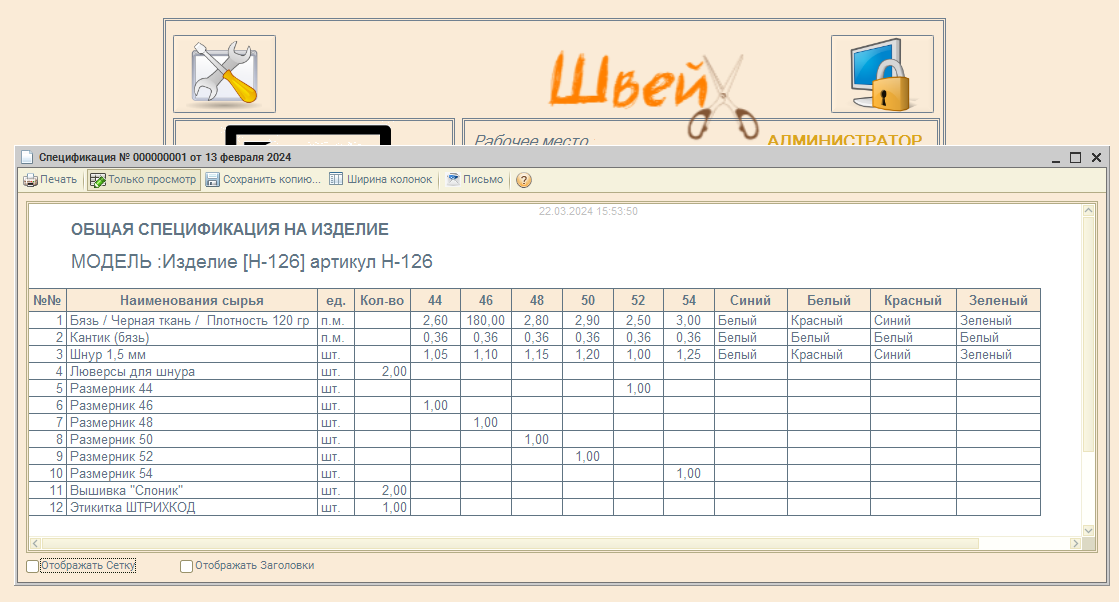Select the Синий column header
This screenshot has height=602, width=1119.
[x=750, y=300]
